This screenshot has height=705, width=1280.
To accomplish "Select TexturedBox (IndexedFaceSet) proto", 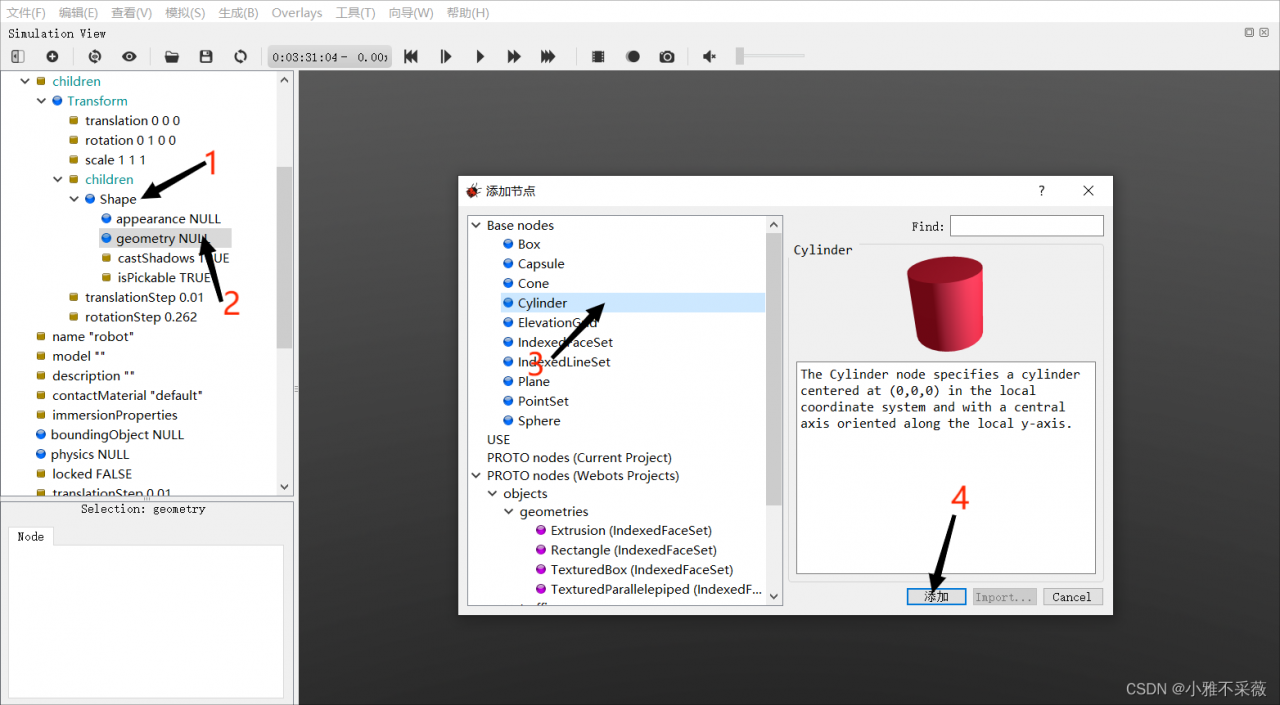I will tap(641, 570).
